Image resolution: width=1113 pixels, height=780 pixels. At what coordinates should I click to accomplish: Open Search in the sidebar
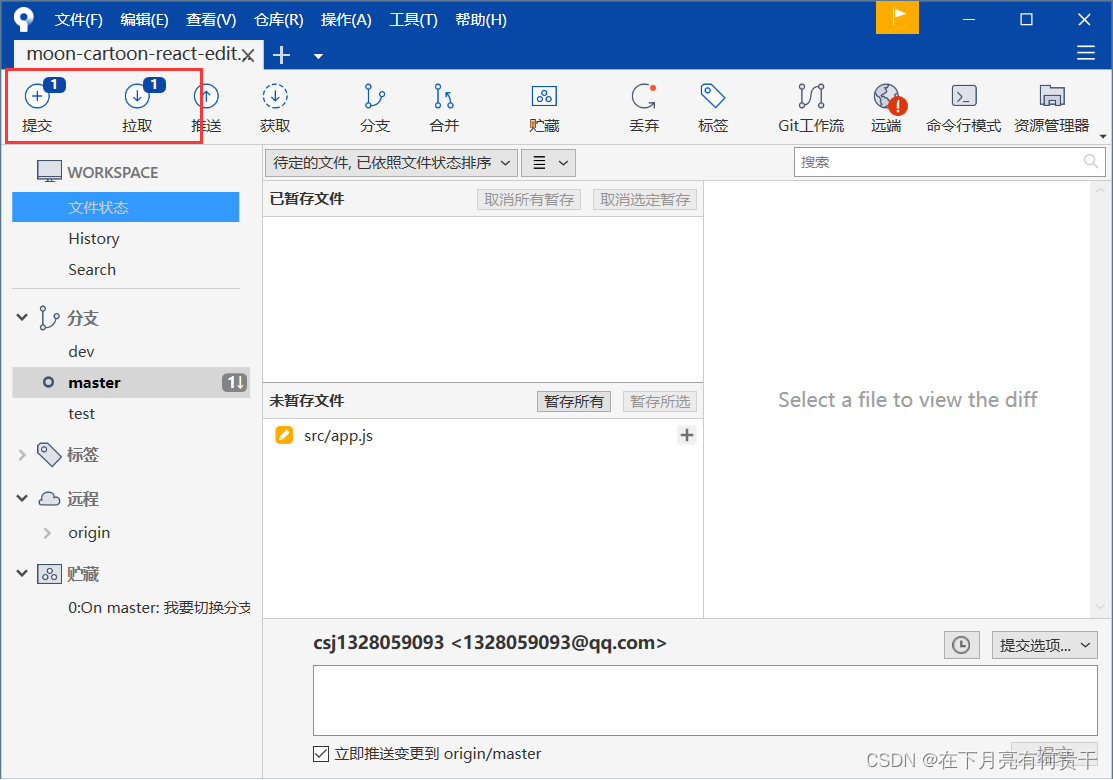point(92,270)
